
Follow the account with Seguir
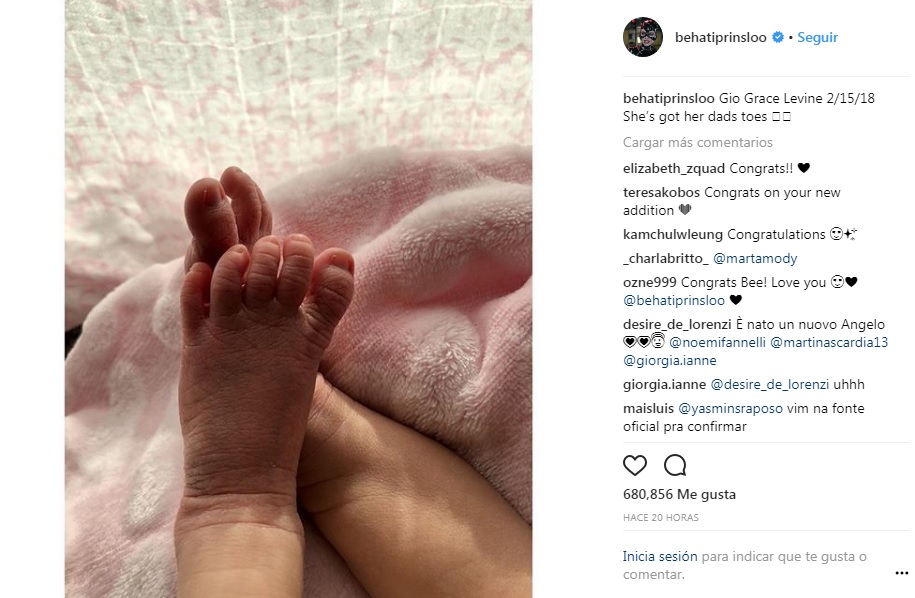click(818, 37)
